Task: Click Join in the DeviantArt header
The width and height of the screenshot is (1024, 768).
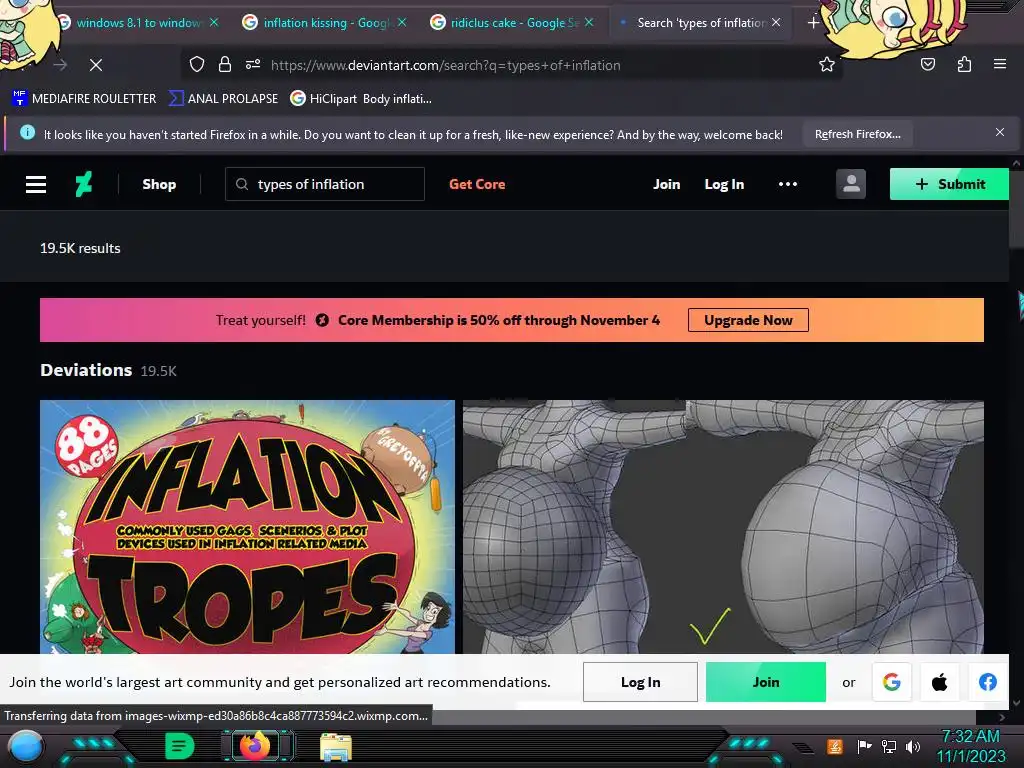Action: pyautogui.click(x=666, y=185)
